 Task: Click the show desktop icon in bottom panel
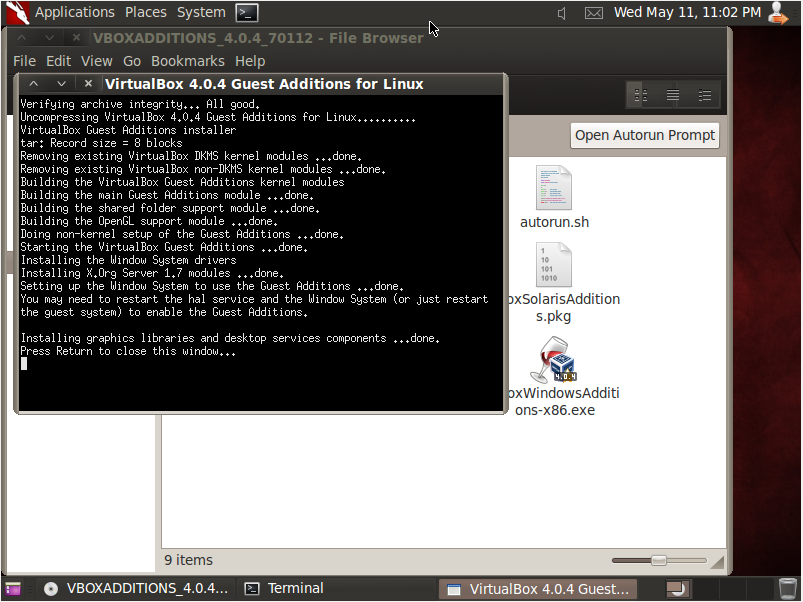pyautogui.click(x=13, y=589)
